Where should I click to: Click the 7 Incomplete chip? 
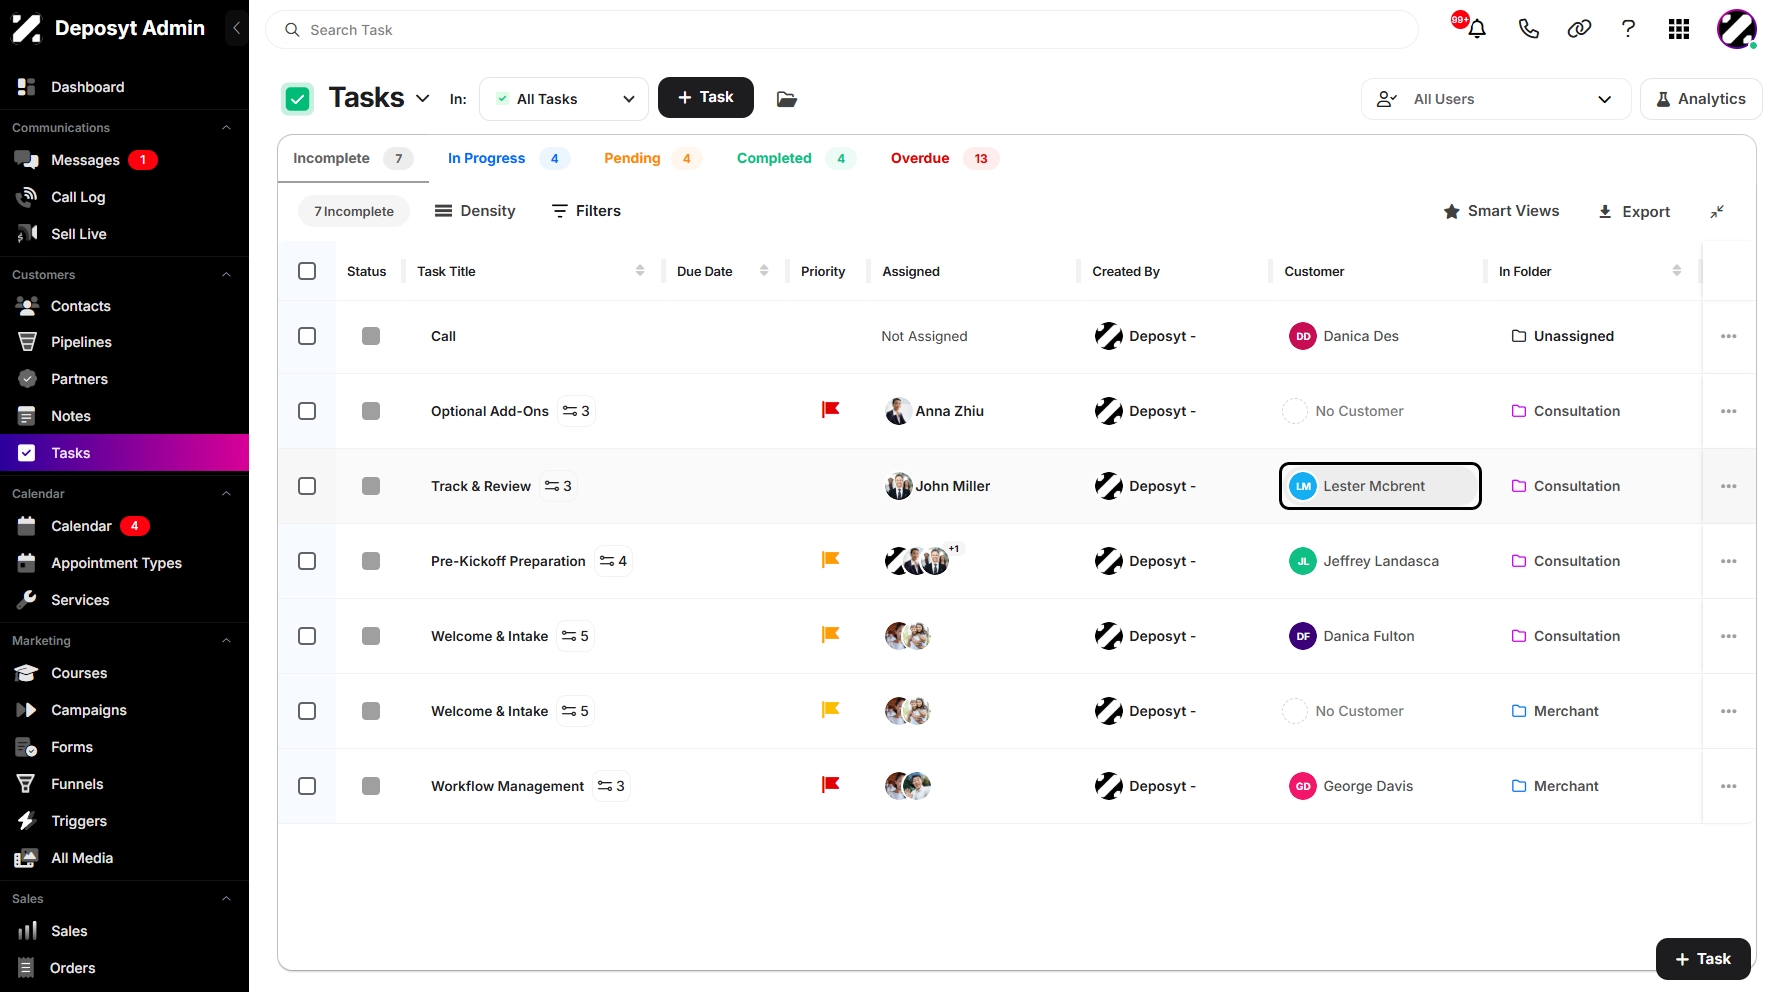coord(354,211)
